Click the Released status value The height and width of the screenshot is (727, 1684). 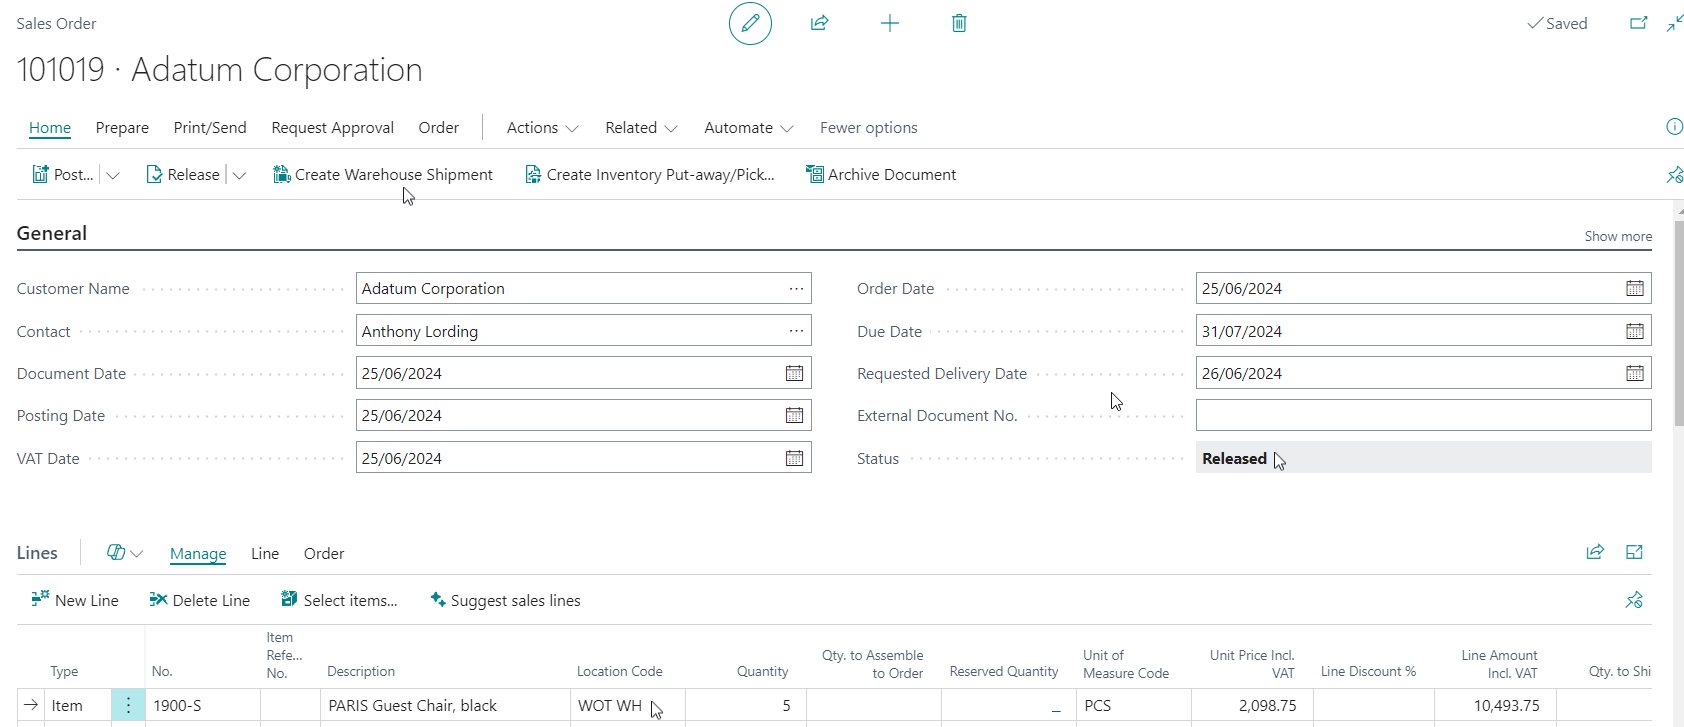coord(1234,458)
